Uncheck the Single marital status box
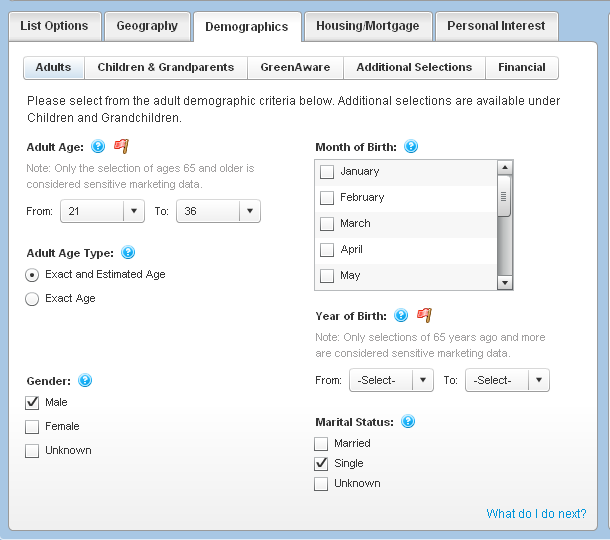This screenshot has width=610, height=540. (321, 464)
